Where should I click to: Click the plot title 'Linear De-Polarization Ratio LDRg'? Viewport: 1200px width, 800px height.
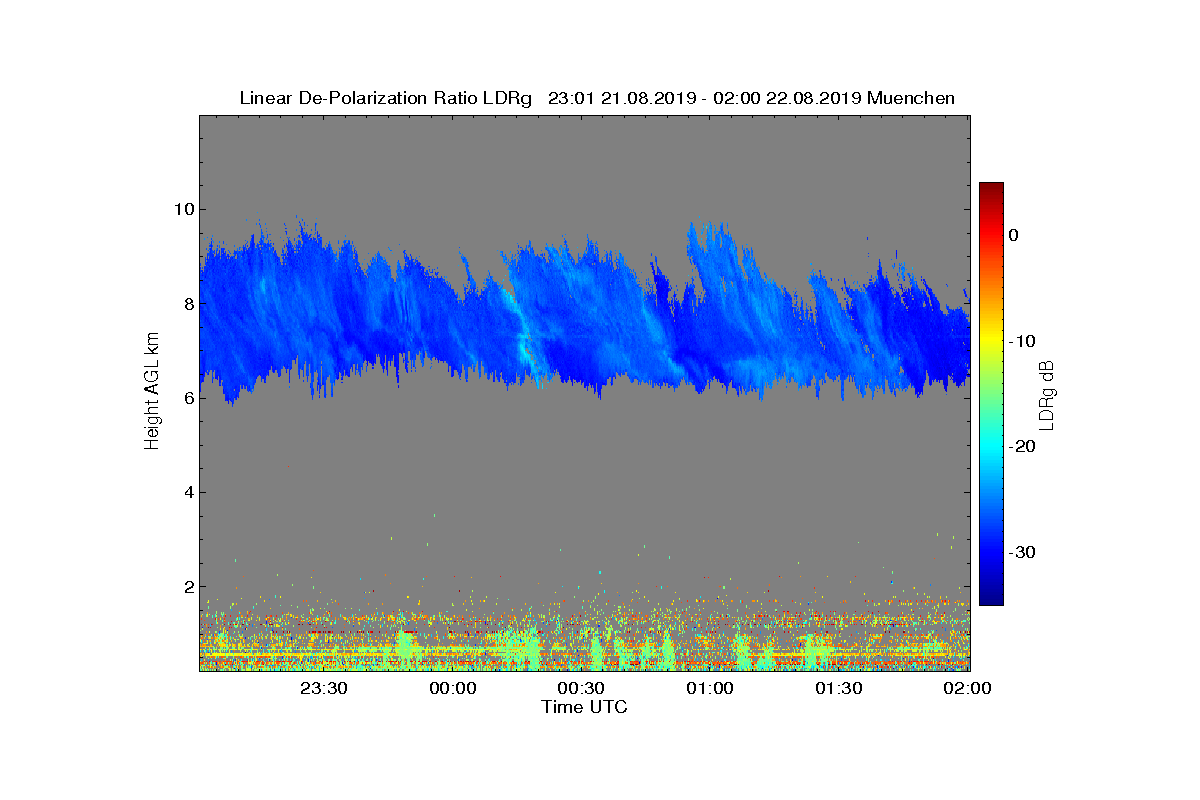pos(388,98)
